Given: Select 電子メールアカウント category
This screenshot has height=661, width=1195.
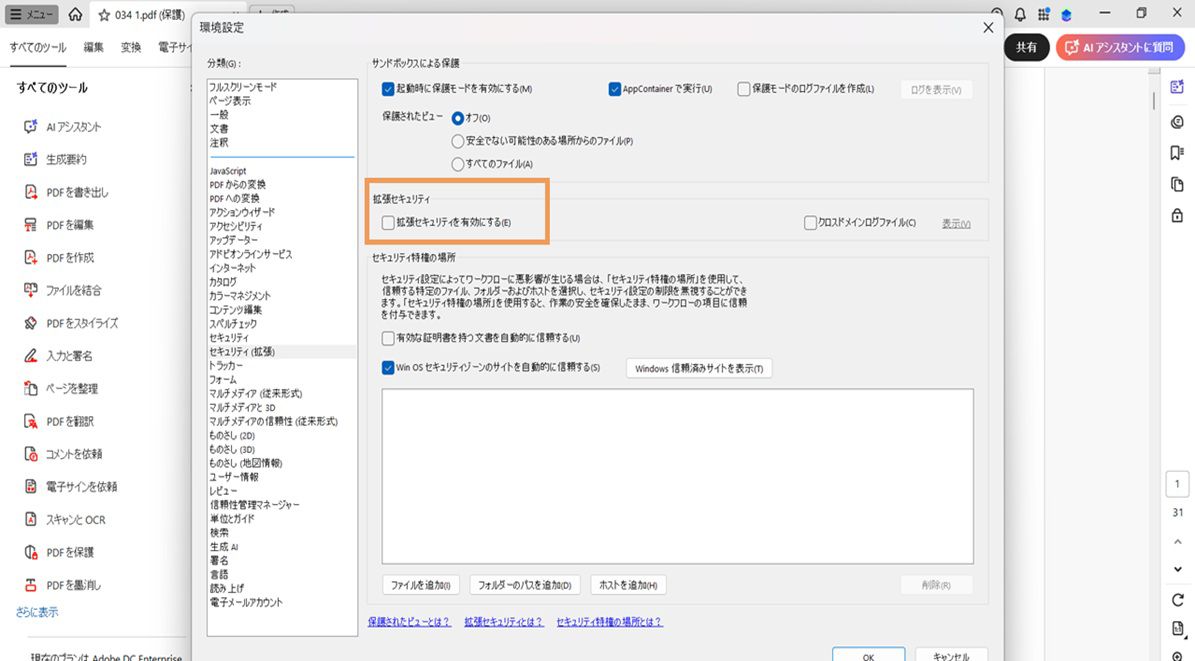Looking at the screenshot, I should click(x=245, y=602).
